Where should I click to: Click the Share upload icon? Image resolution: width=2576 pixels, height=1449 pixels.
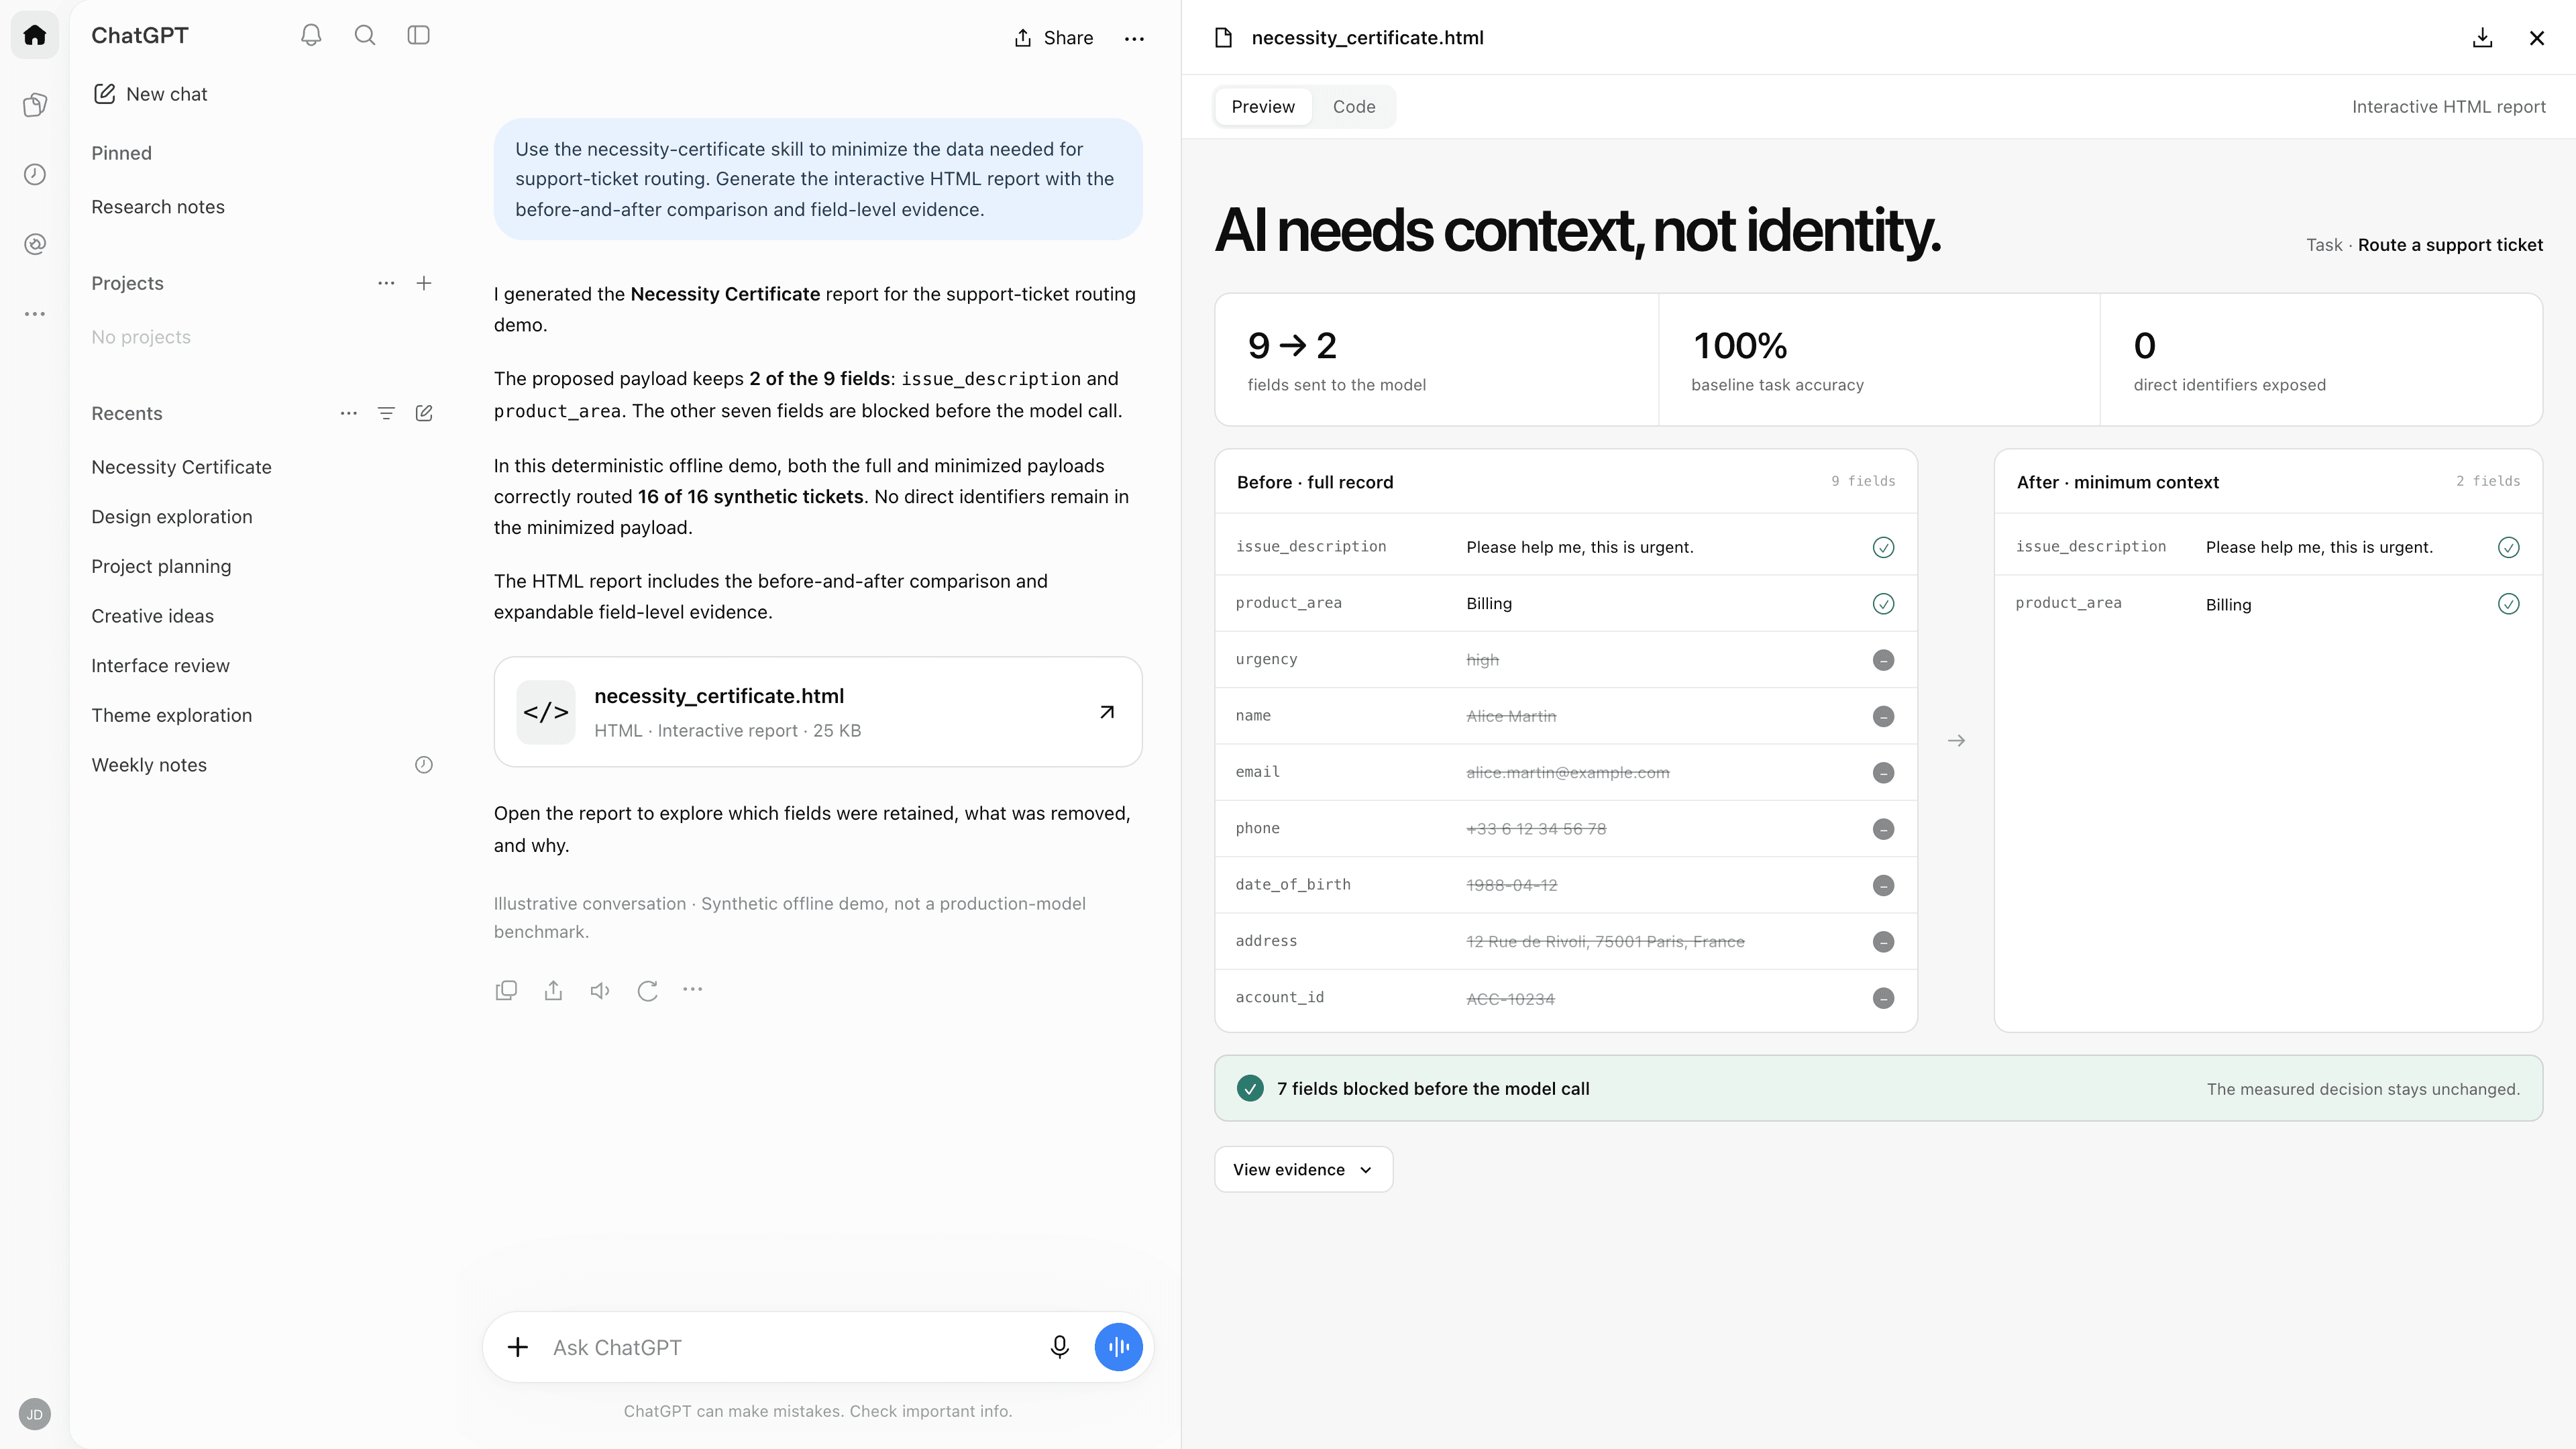[1022, 38]
